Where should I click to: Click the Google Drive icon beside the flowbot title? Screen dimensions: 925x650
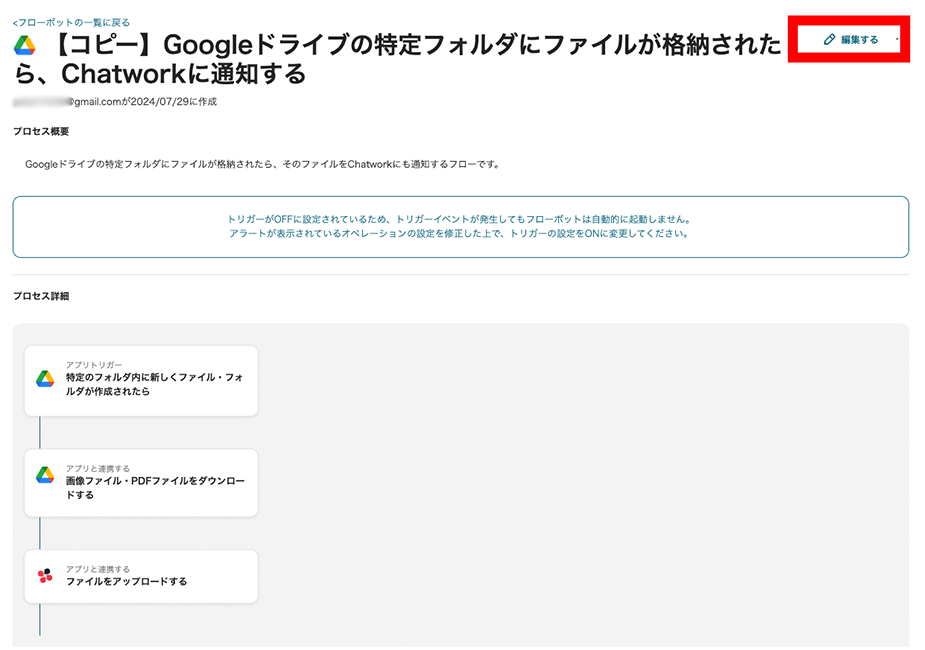(24, 45)
